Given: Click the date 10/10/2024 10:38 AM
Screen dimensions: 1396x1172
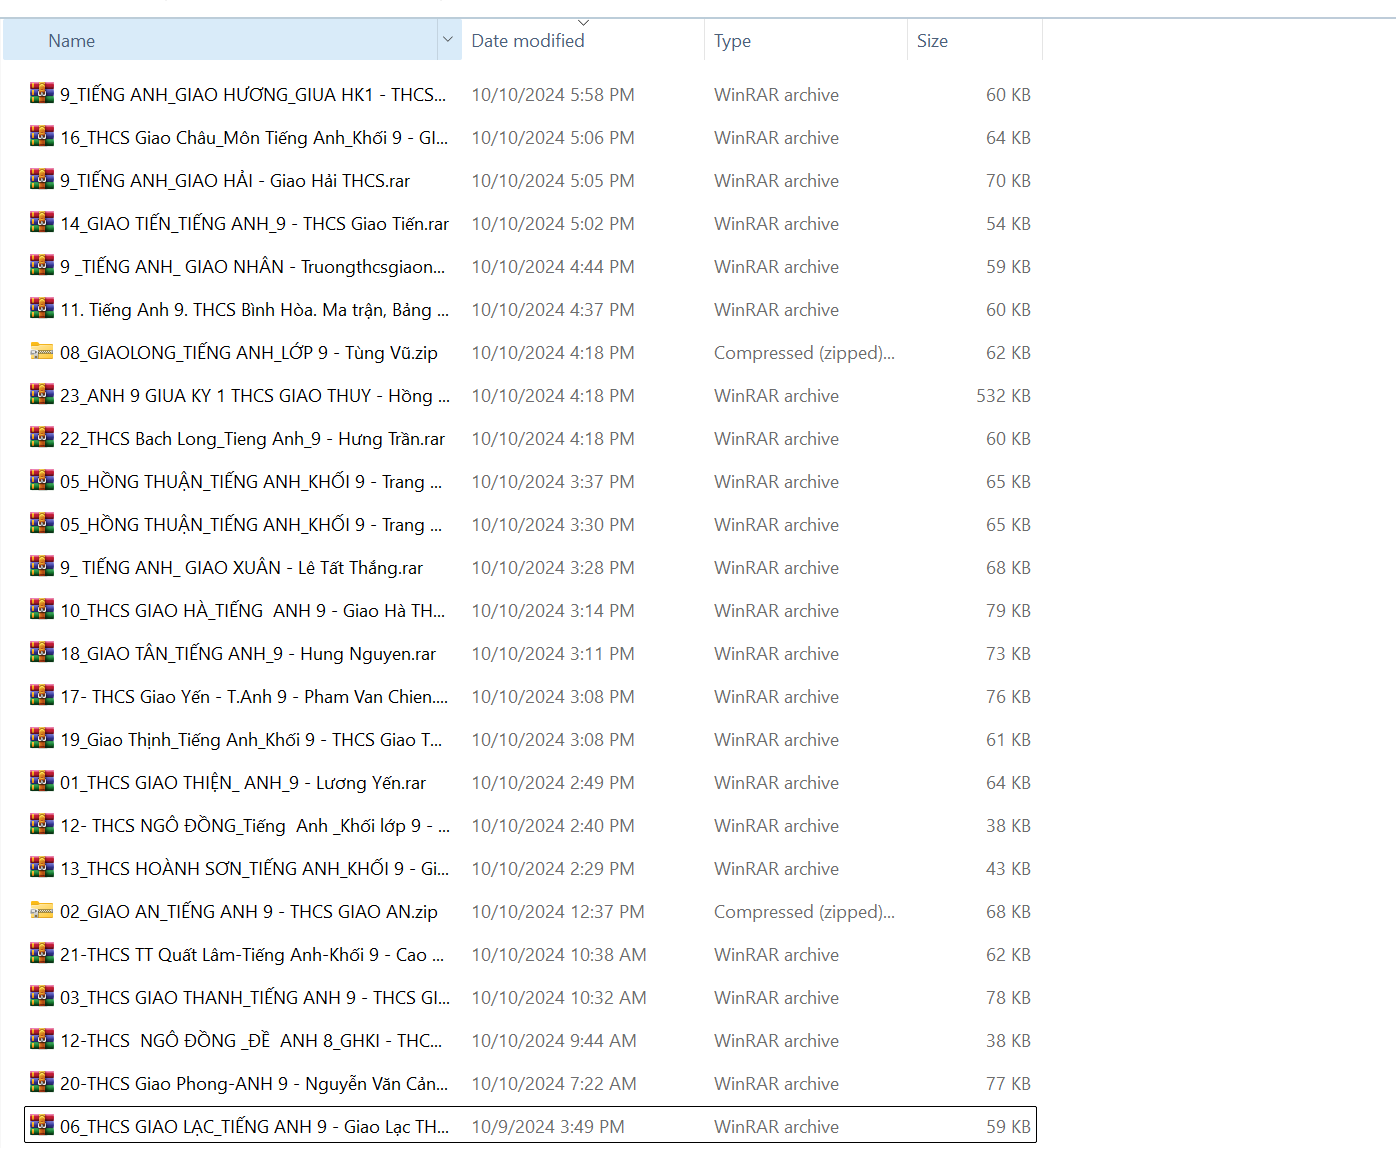Looking at the screenshot, I should point(559,955).
